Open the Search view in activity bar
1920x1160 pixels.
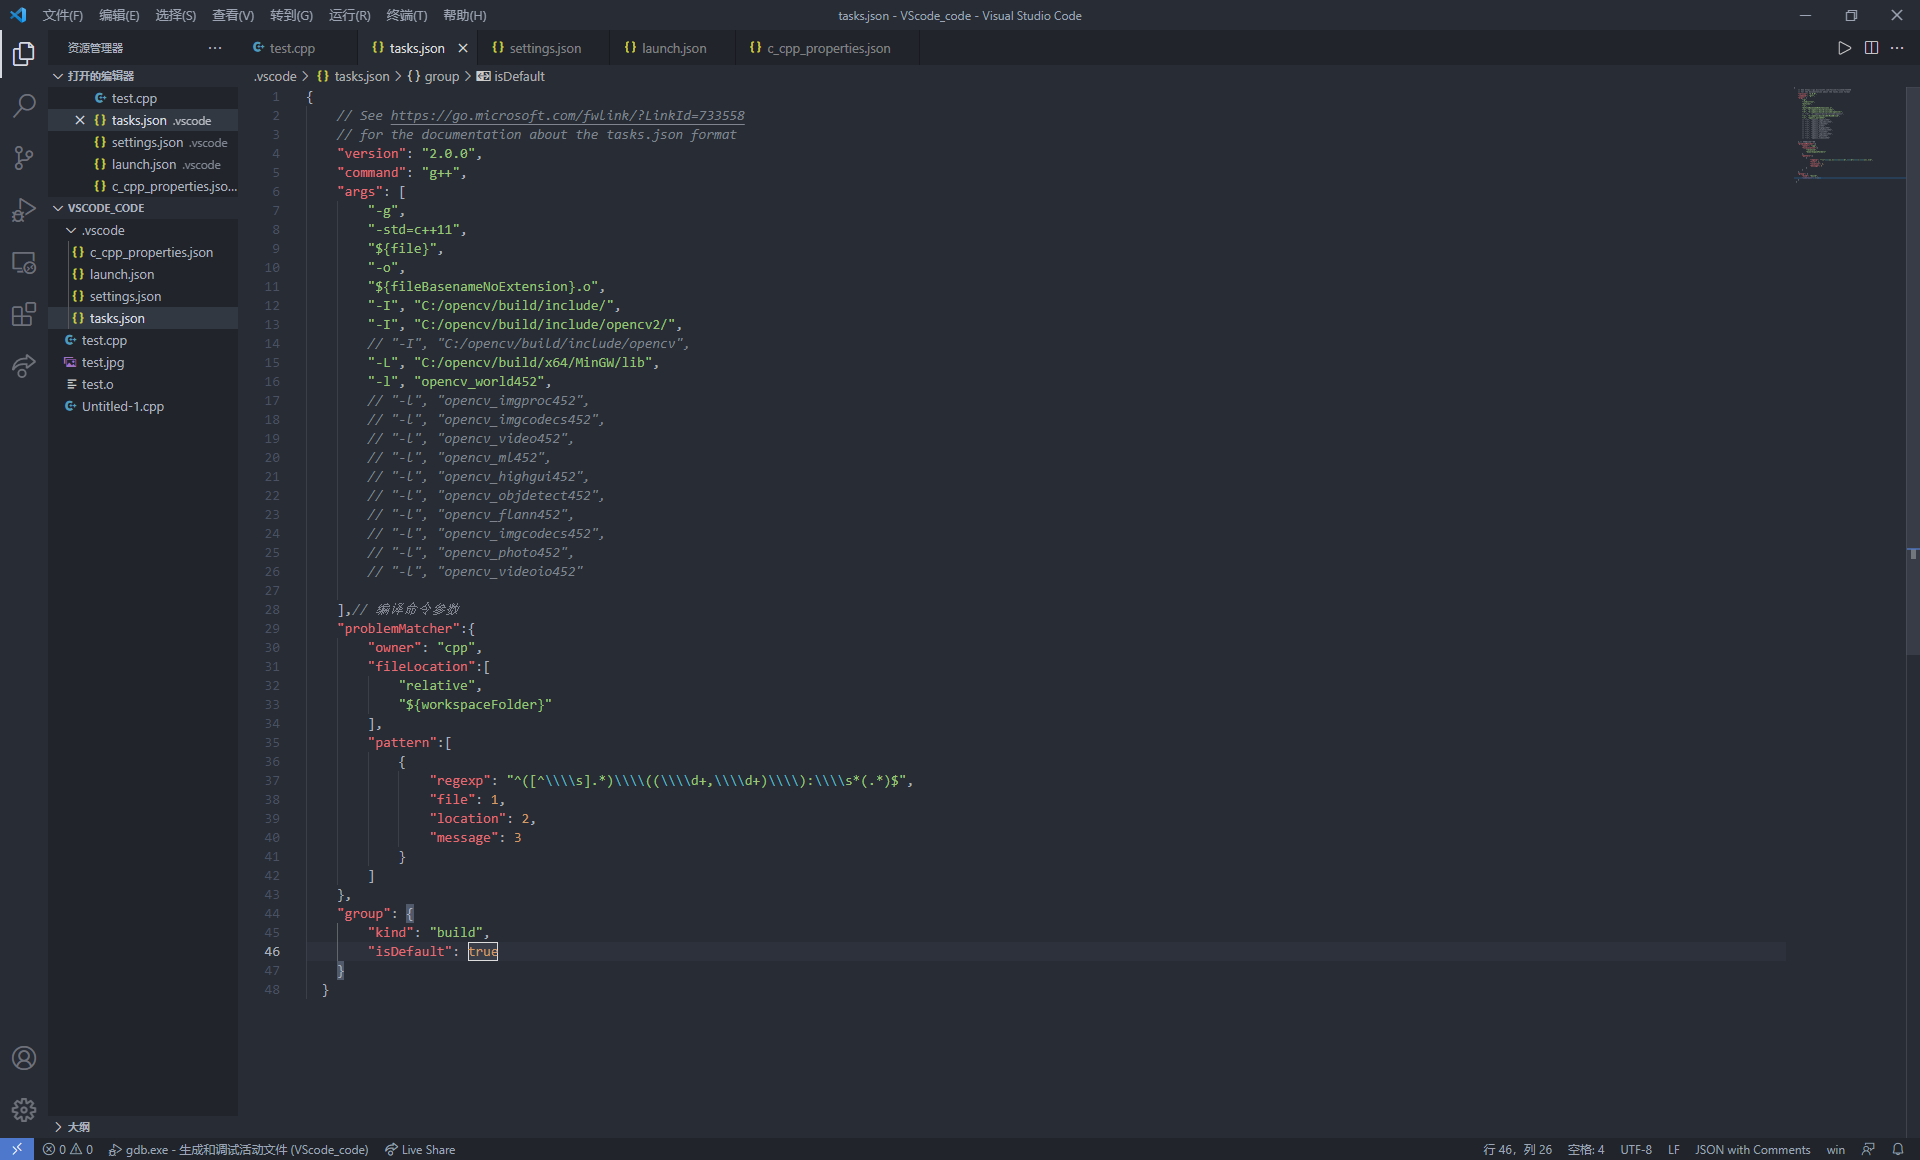[x=24, y=105]
